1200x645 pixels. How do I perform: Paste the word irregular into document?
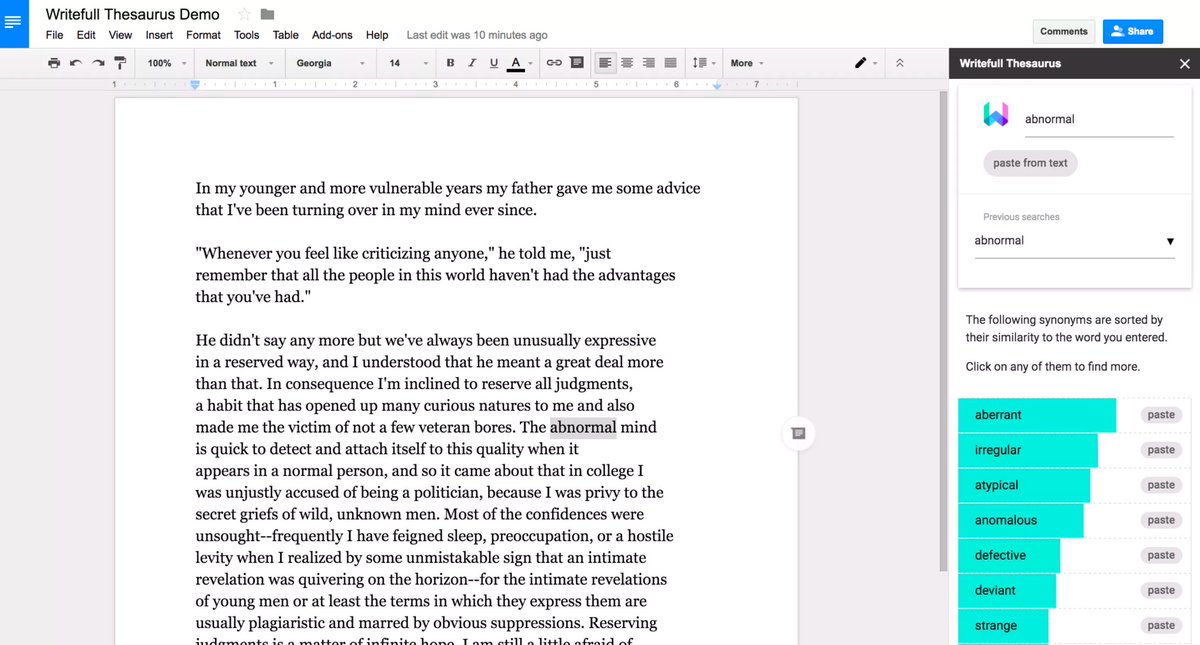coord(1161,450)
